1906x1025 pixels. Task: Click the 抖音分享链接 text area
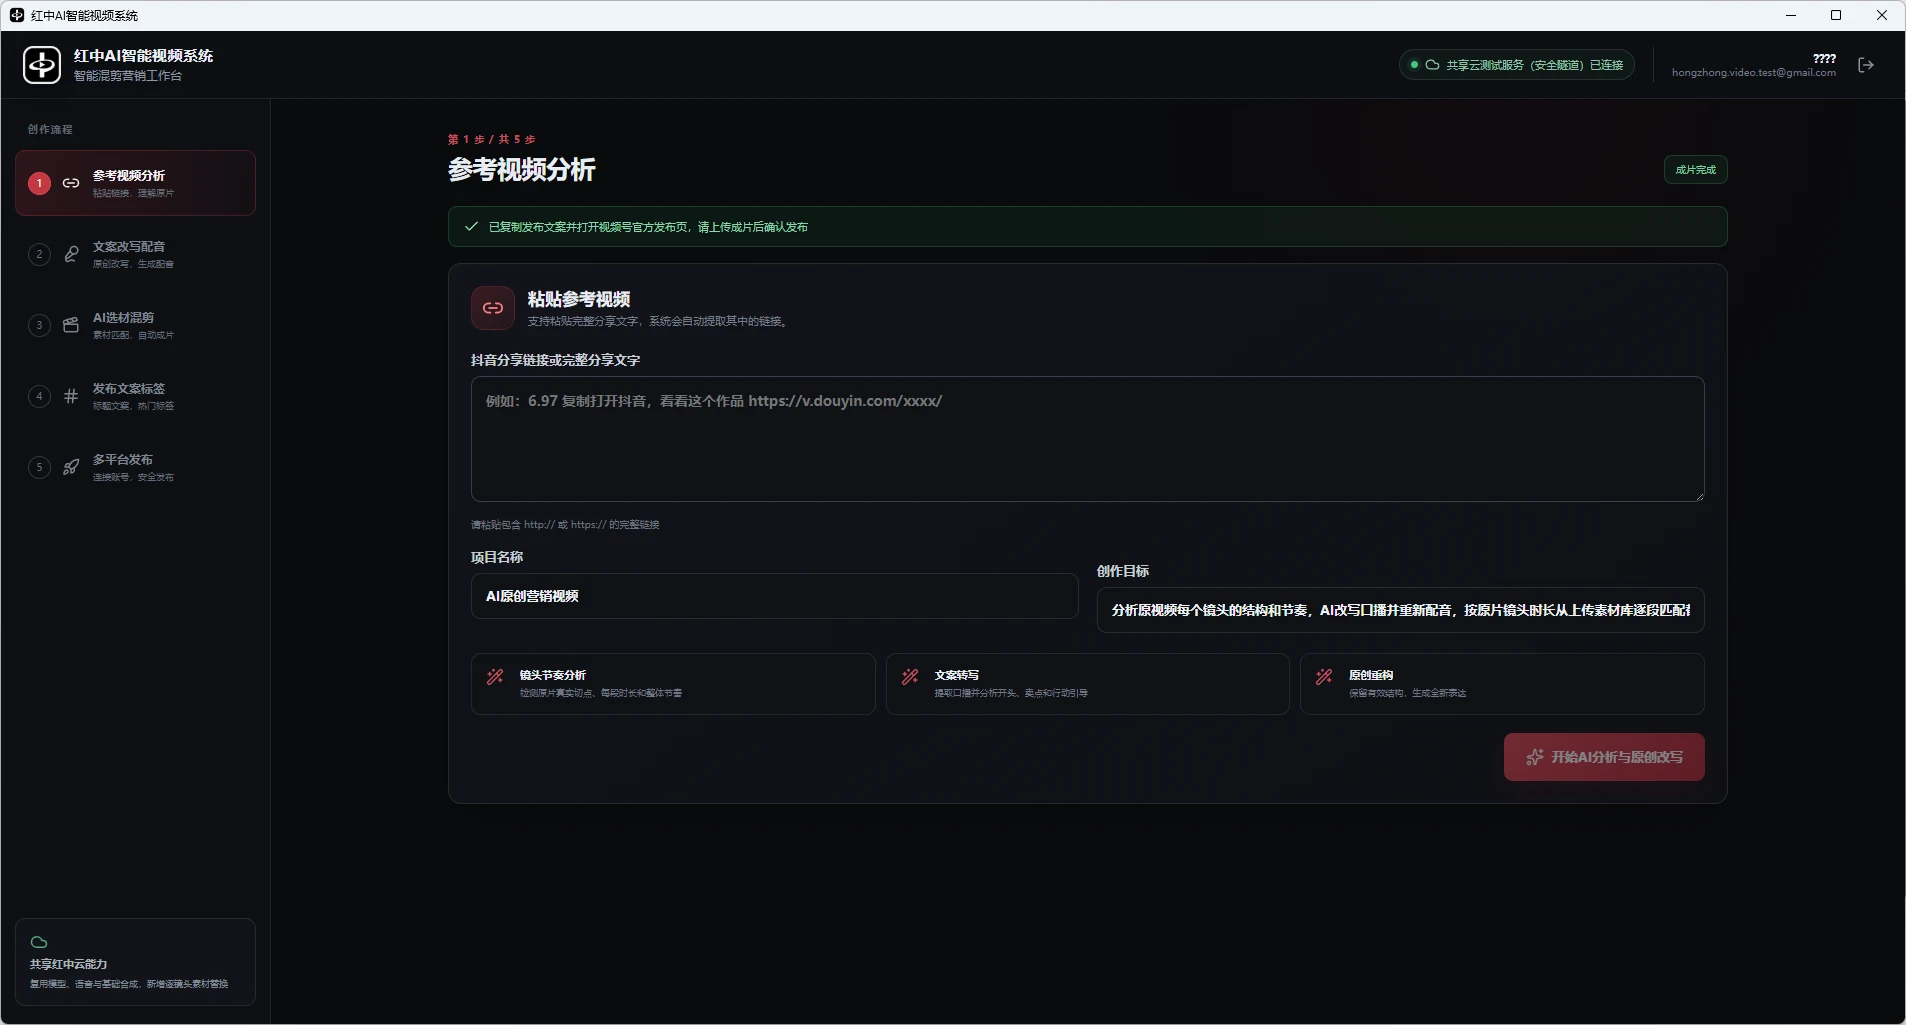[x=1087, y=439]
